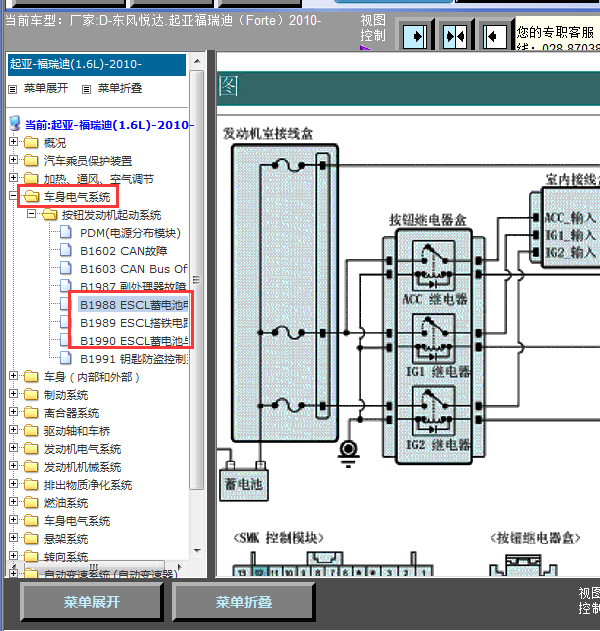Click the 发动机机械系统 tree label

point(82,467)
